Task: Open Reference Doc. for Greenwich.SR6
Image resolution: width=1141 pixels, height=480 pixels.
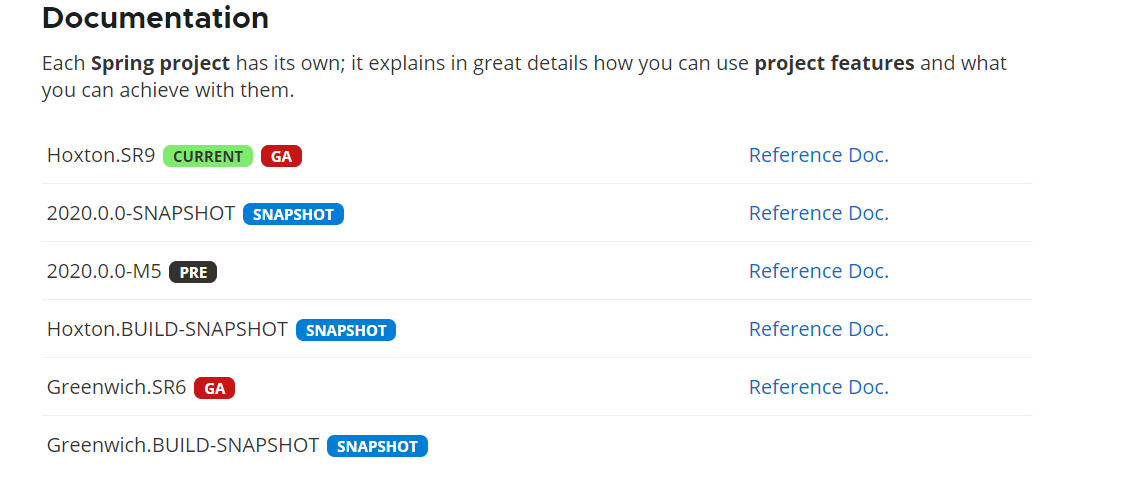Action: 818,387
